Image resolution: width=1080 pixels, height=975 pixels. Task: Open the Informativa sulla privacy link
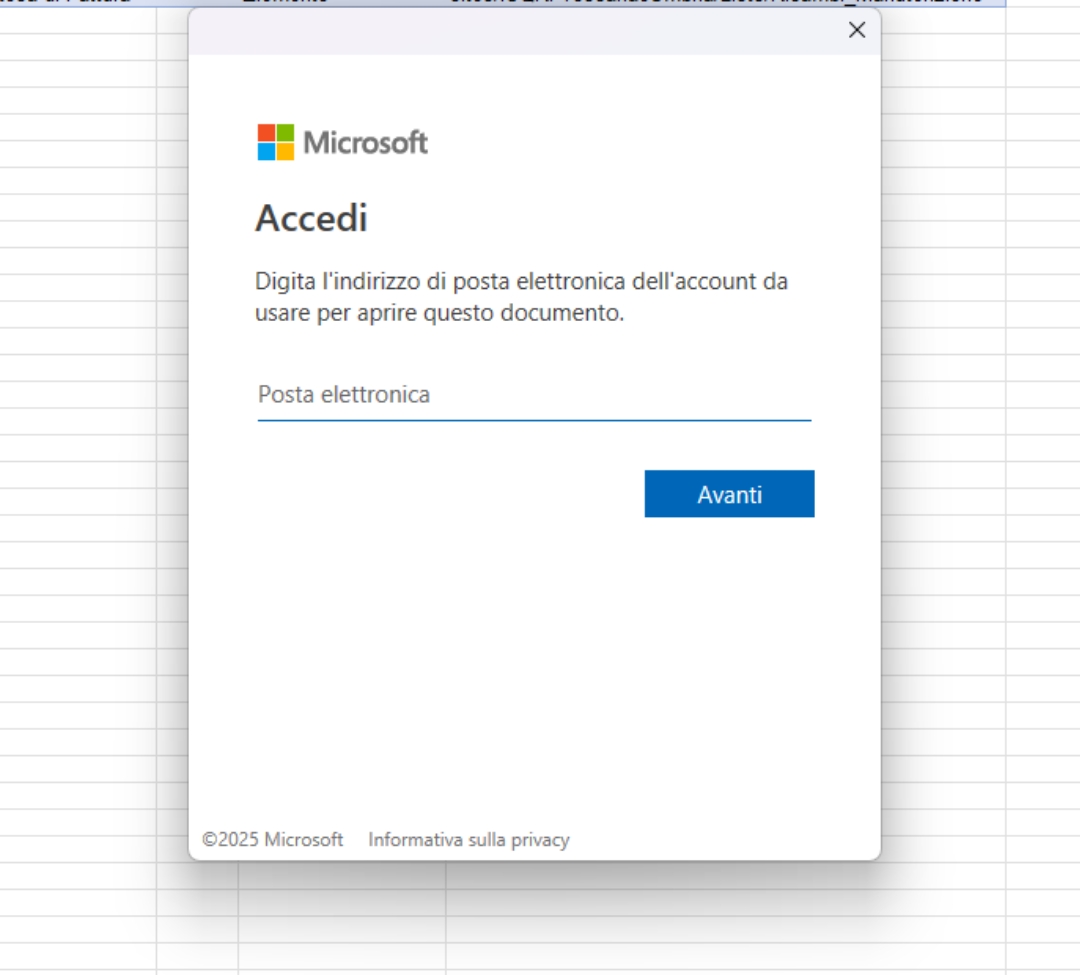tap(469, 840)
